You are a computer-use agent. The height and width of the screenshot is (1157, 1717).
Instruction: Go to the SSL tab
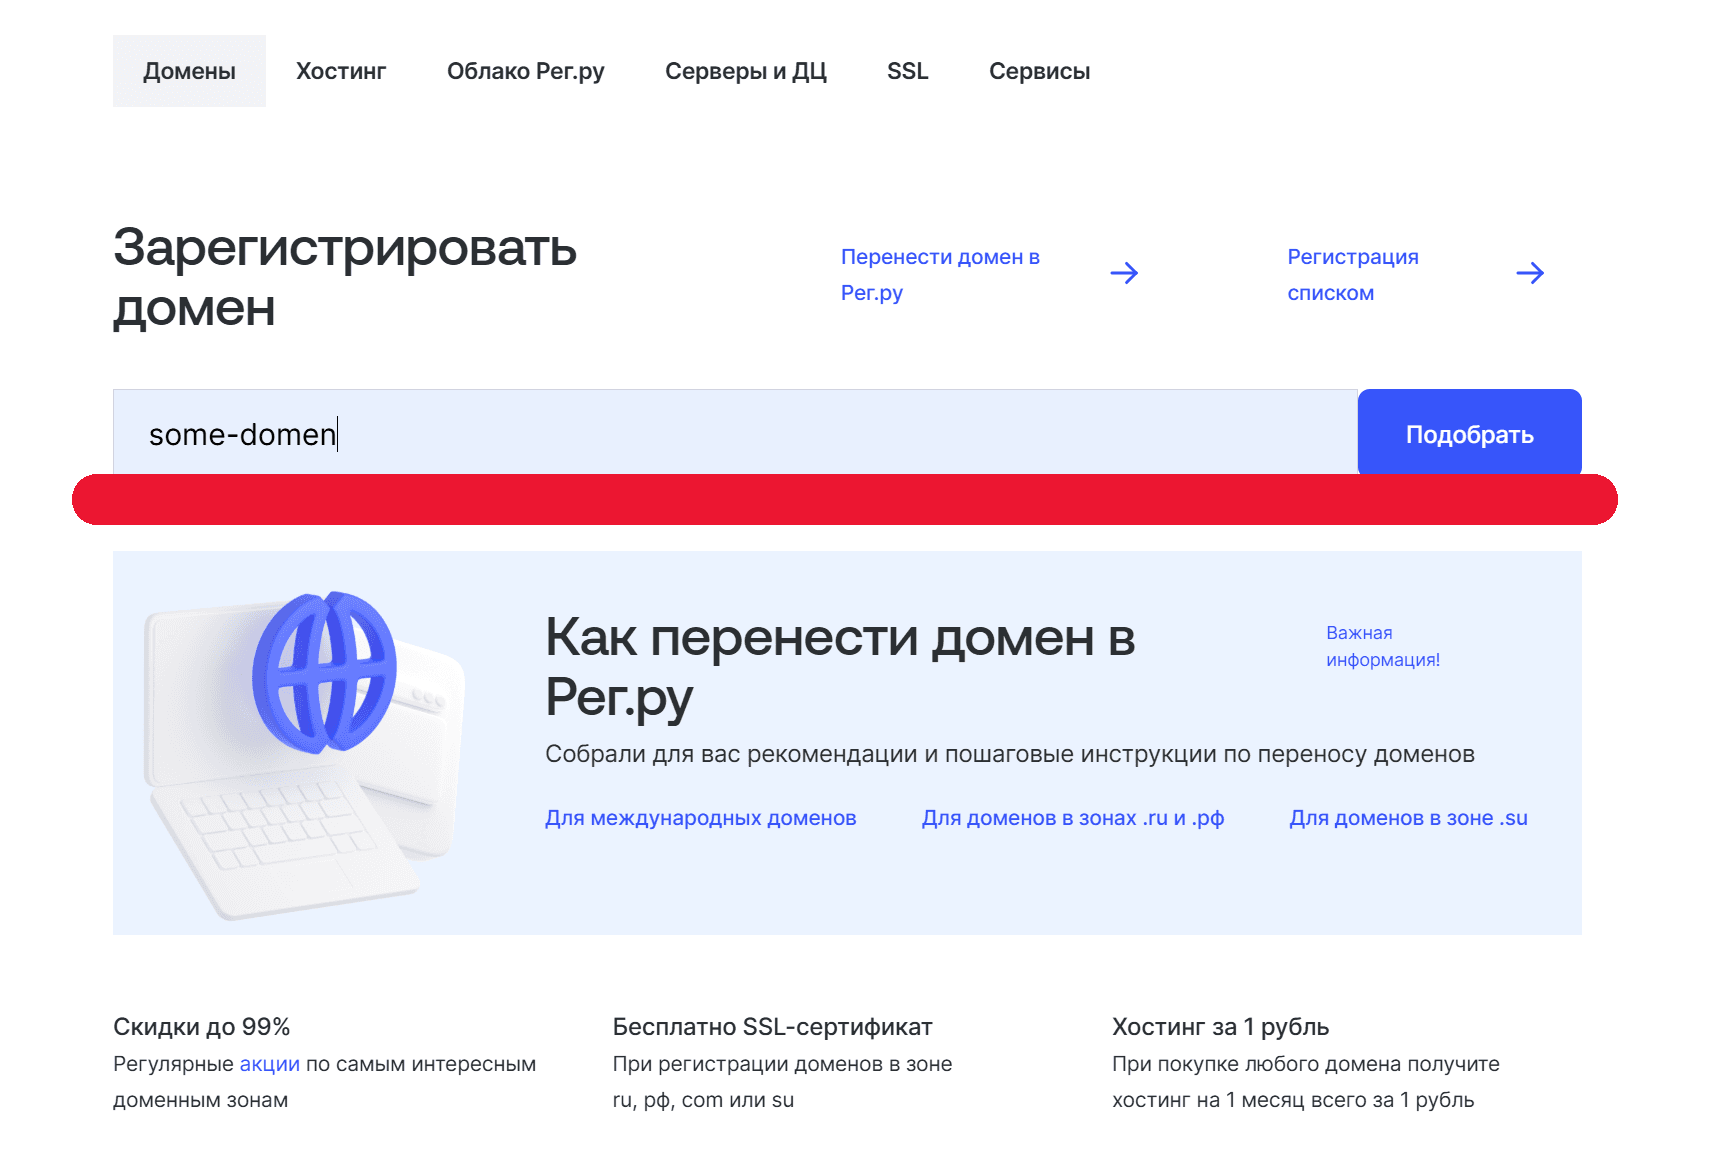(x=908, y=71)
